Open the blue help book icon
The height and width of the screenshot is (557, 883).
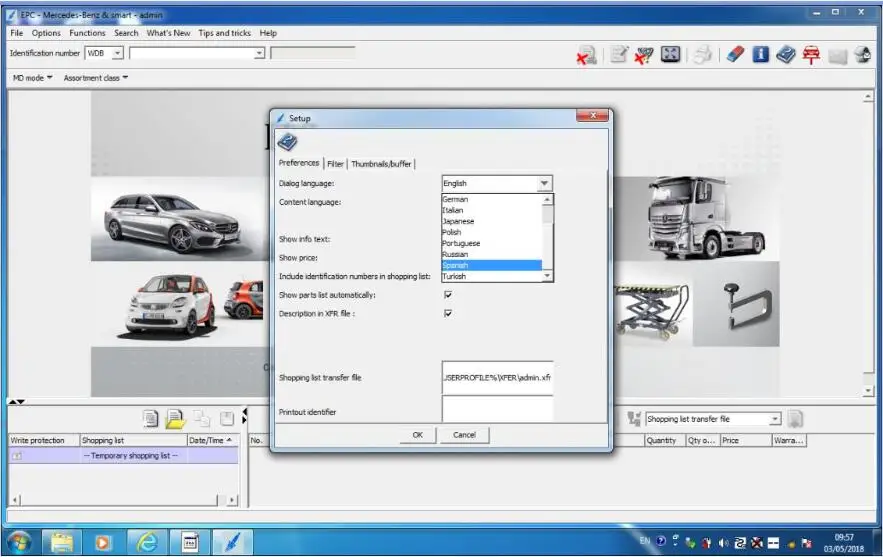point(785,55)
